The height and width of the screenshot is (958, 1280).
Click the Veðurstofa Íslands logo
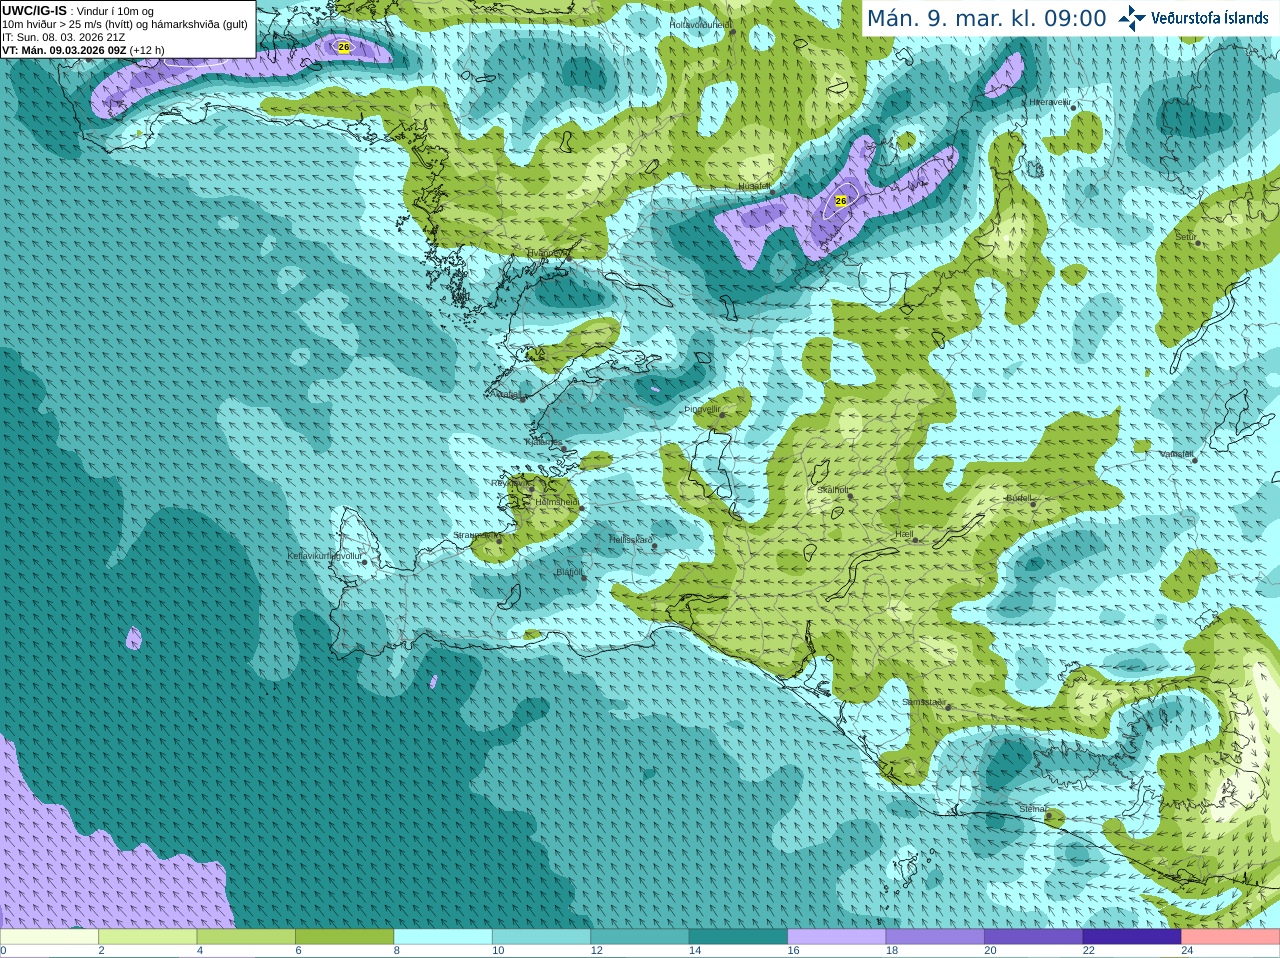coord(1194,18)
